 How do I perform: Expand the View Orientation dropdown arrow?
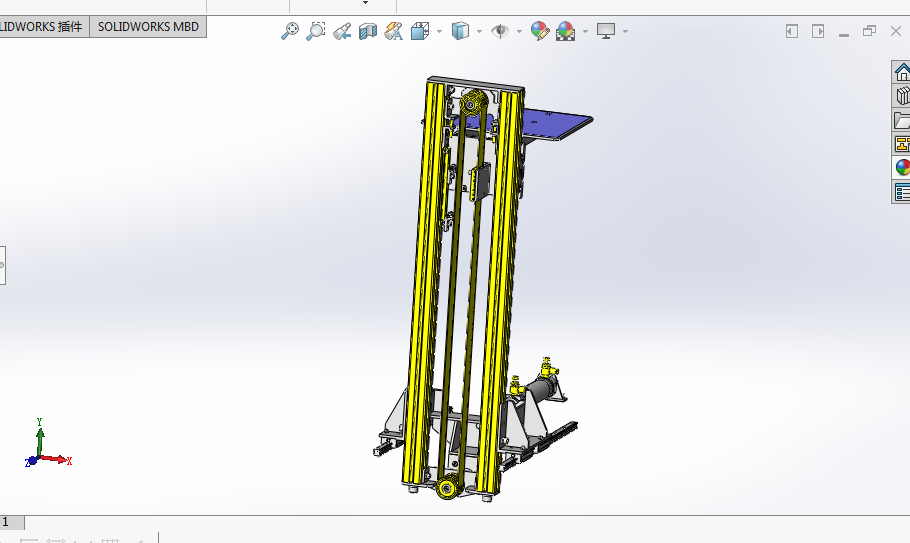pos(439,31)
